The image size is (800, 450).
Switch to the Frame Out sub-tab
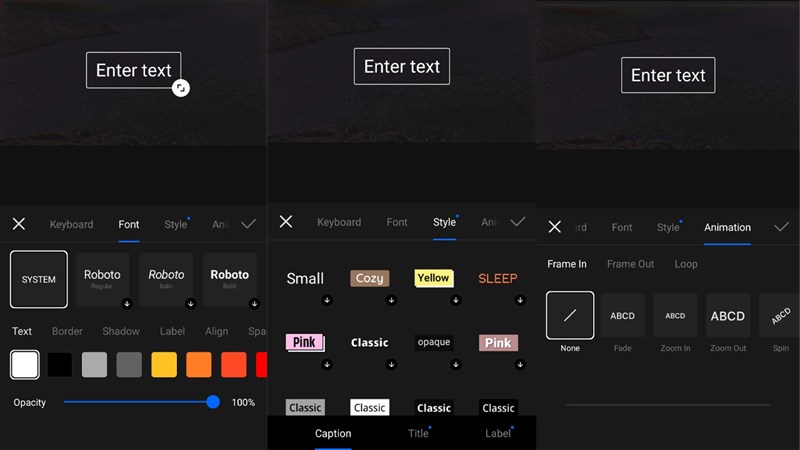coord(630,264)
